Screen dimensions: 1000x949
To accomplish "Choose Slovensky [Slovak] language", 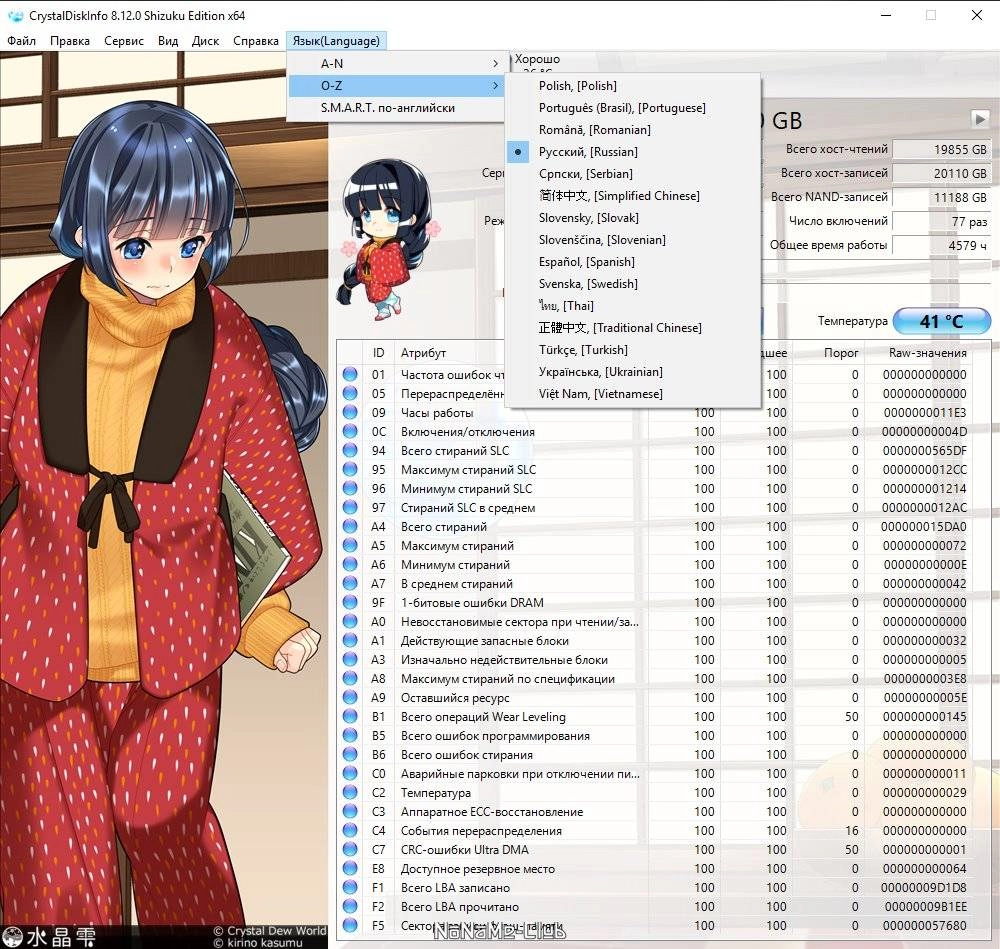I will pyautogui.click(x=633, y=217).
